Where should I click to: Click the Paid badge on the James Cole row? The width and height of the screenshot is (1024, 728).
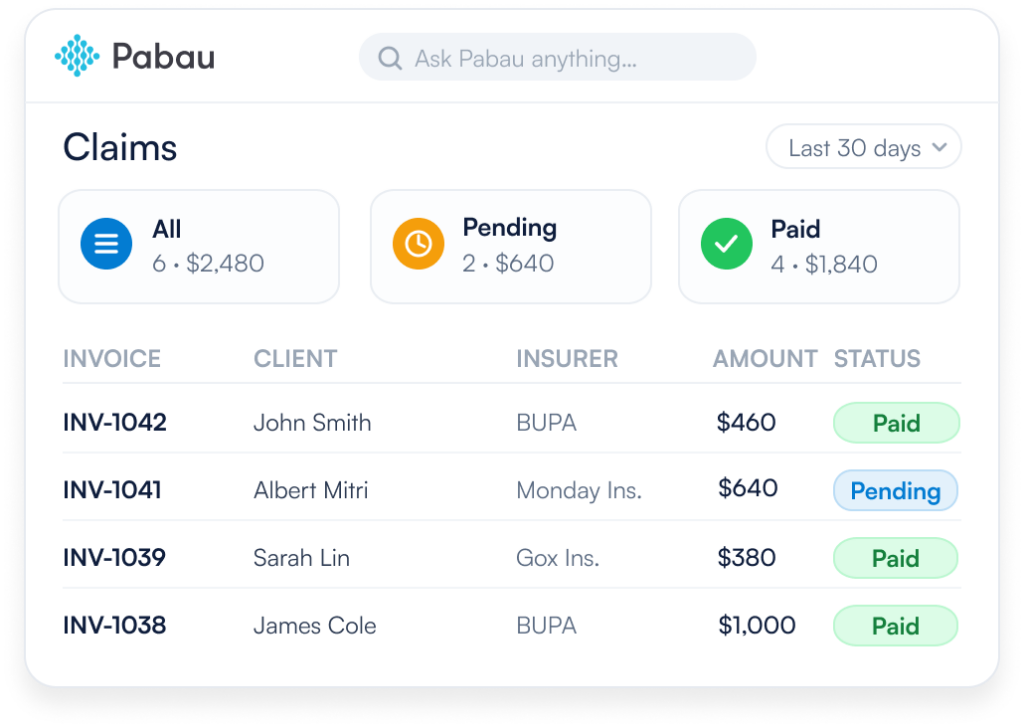tap(895, 626)
